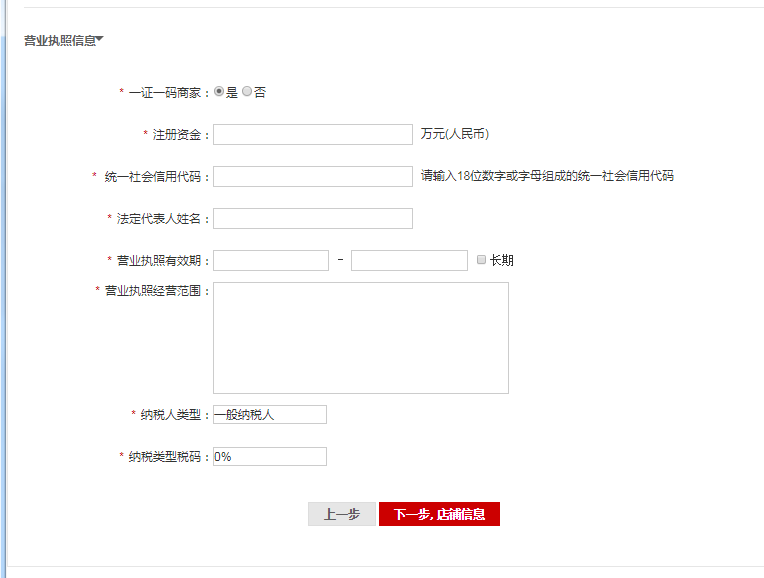Image resolution: width=764 pixels, height=578 pixels.
Task: Open the 纳税类型税码 dropdown showing 0%
Action: click(270, 456)
